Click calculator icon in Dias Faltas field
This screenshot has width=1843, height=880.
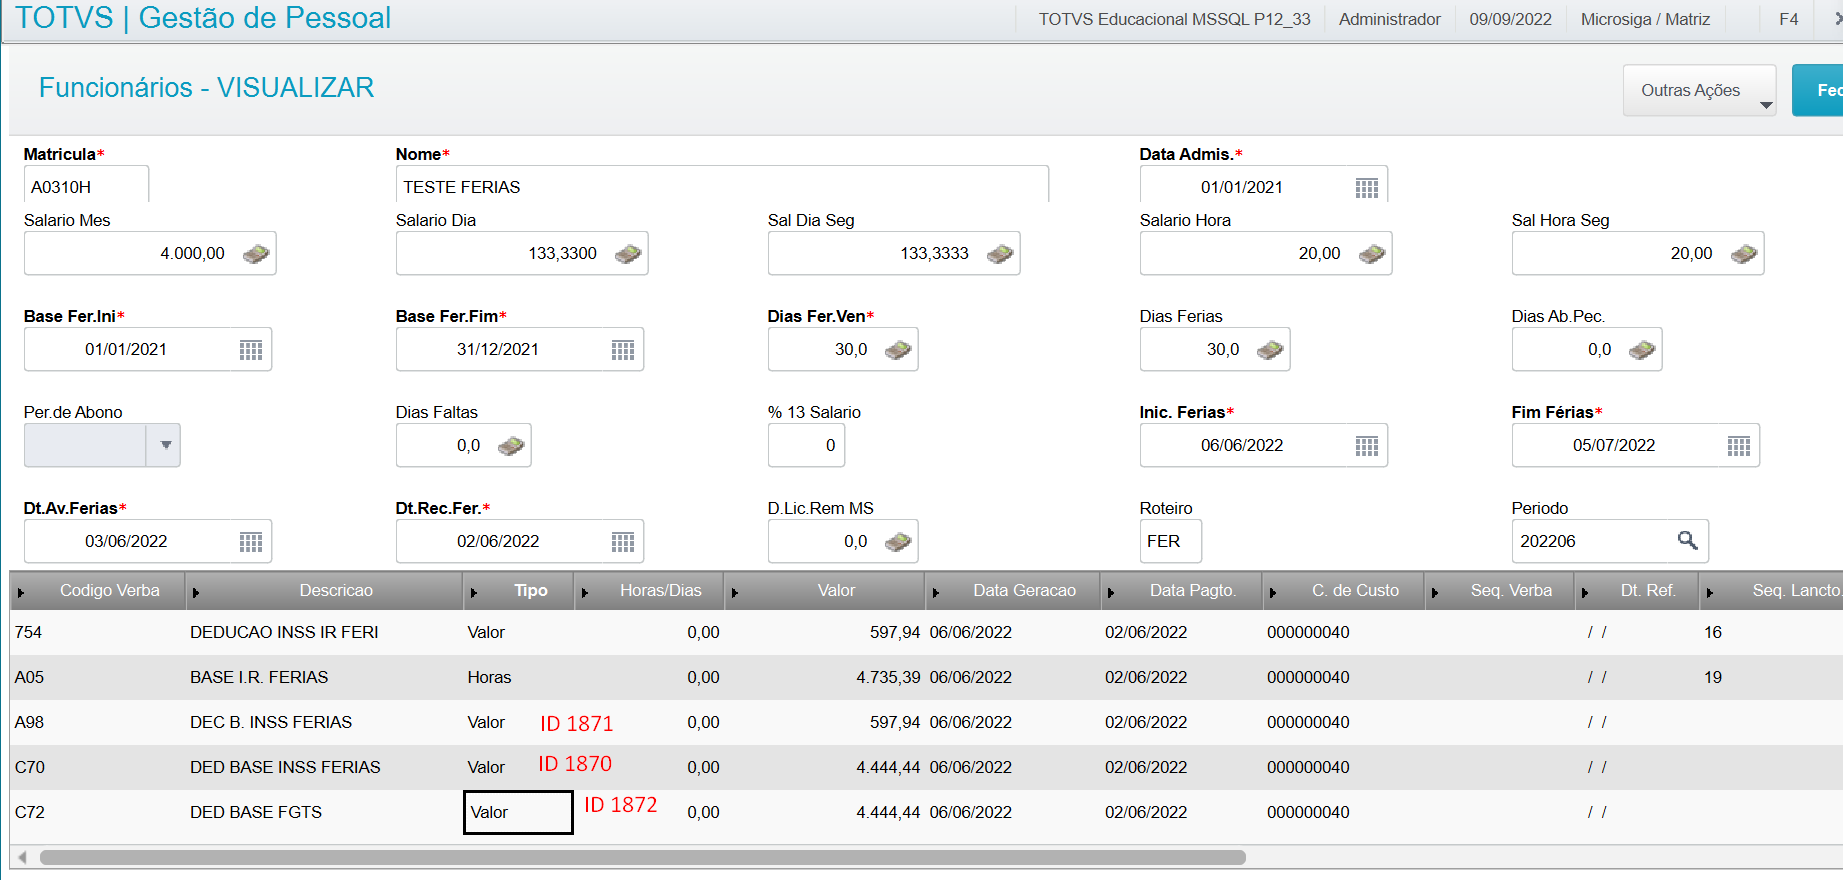tap(511, 446)
